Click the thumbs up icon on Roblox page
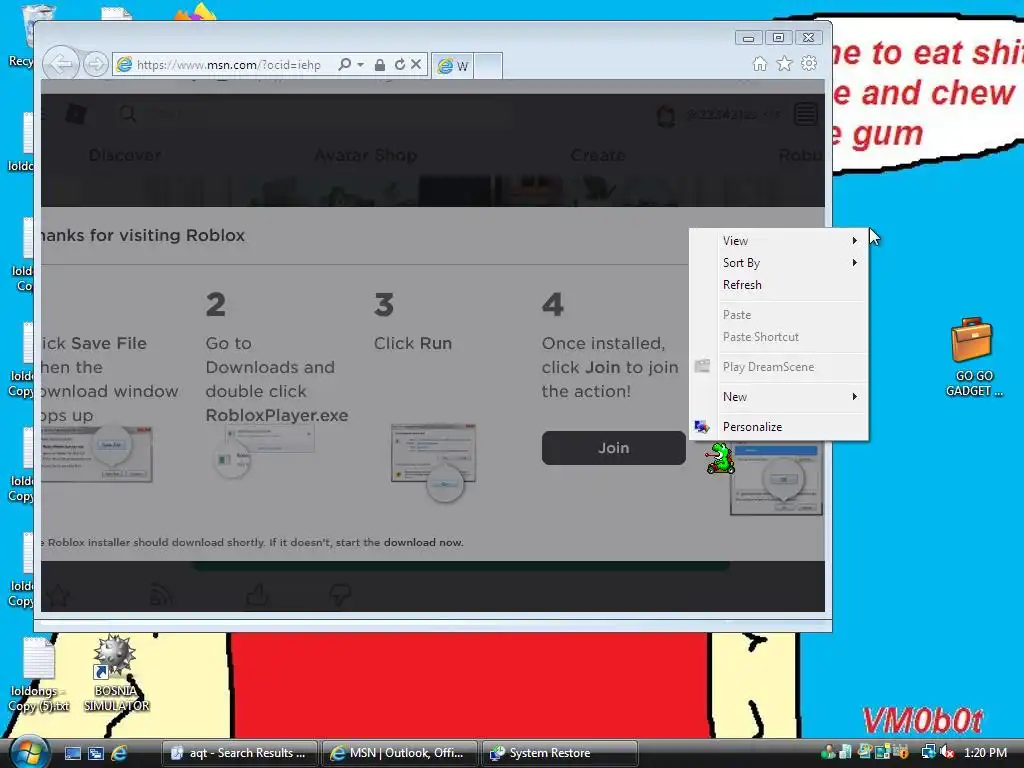The width and height of the screenshot is (1024, 768). pos(257,594)
